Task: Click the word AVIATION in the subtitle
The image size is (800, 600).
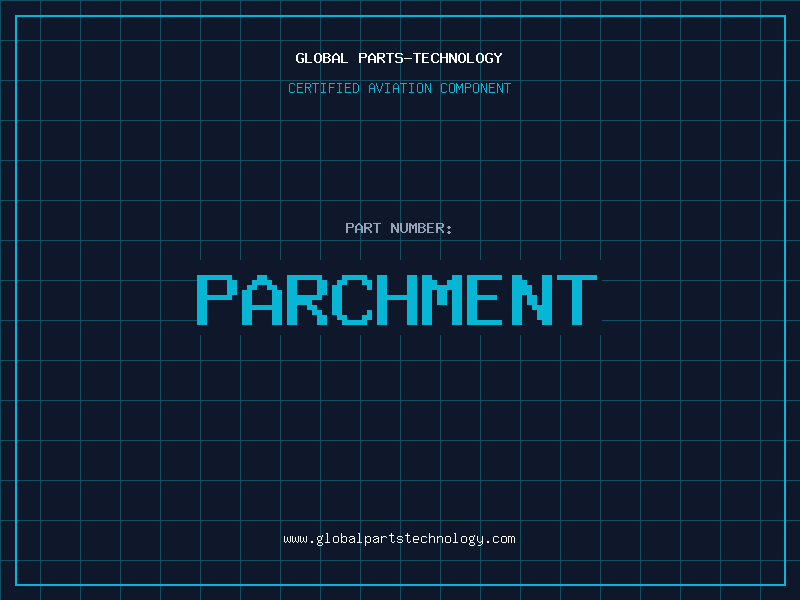Action: tap(400, 88)
